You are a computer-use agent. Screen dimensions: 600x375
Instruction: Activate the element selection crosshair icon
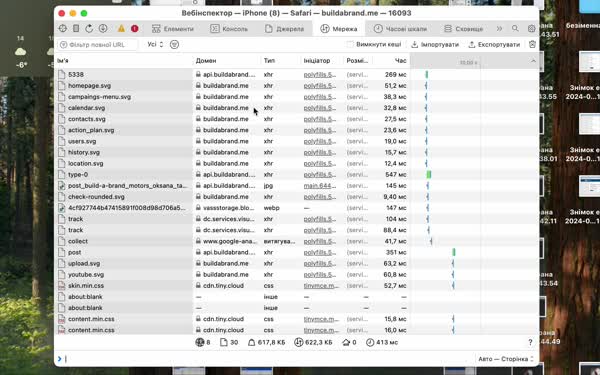point(63,29)
